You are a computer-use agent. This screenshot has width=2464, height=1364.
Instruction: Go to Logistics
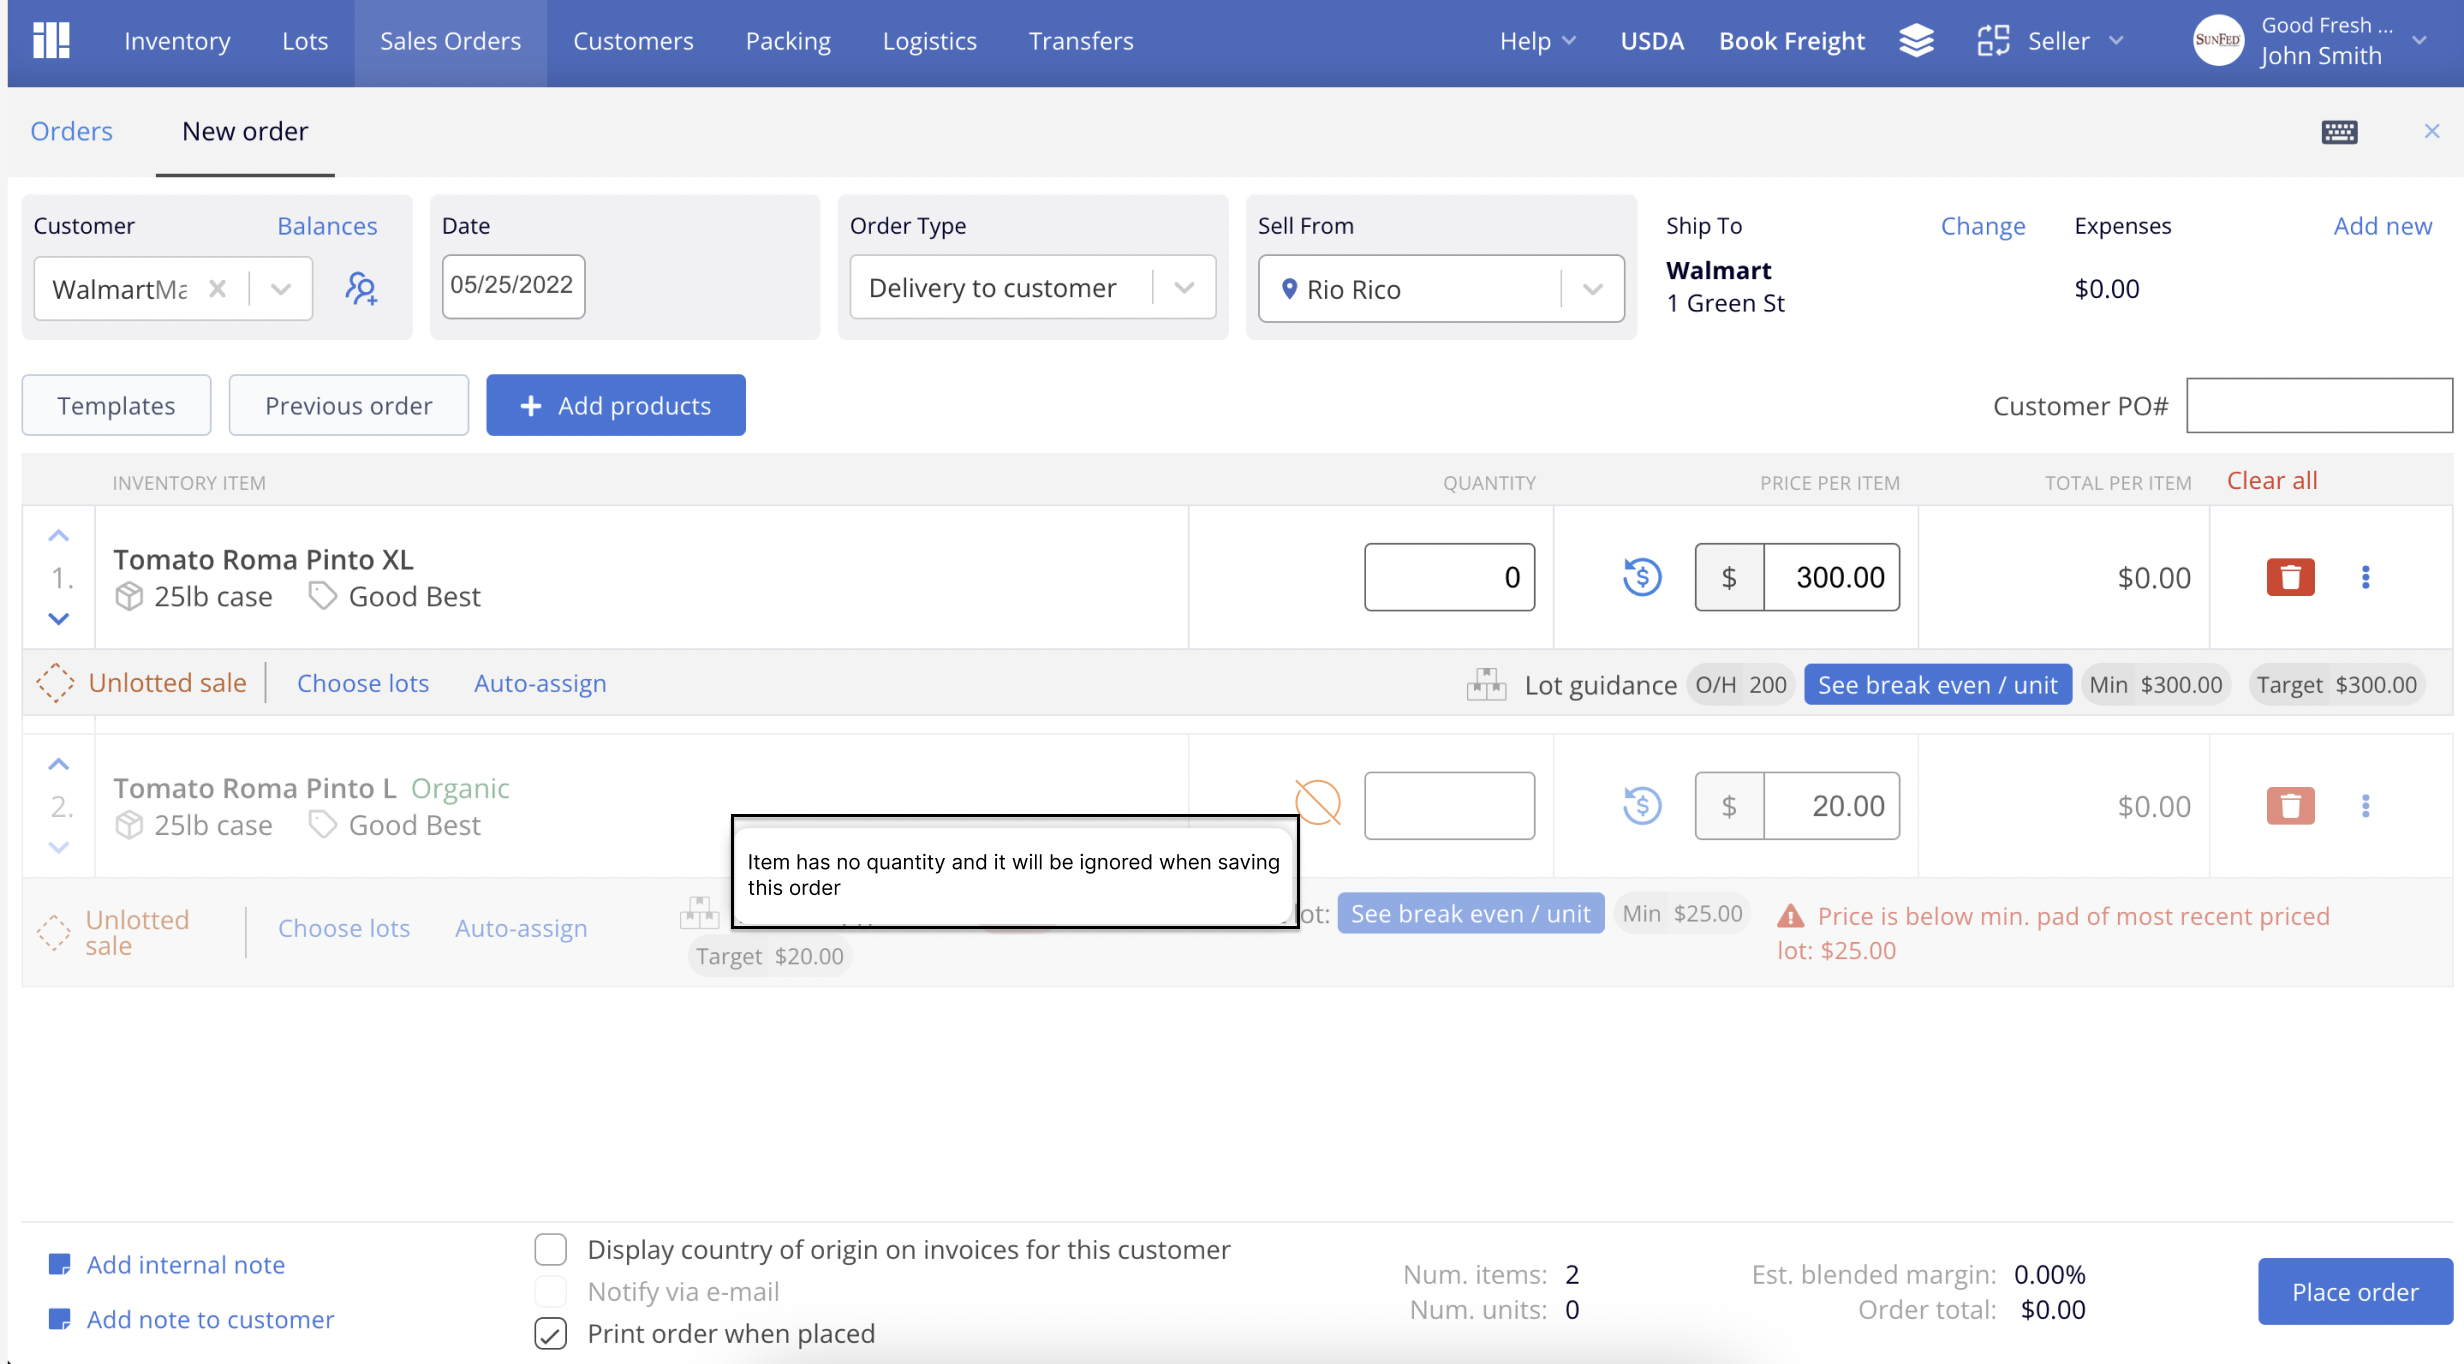[929, 41]
